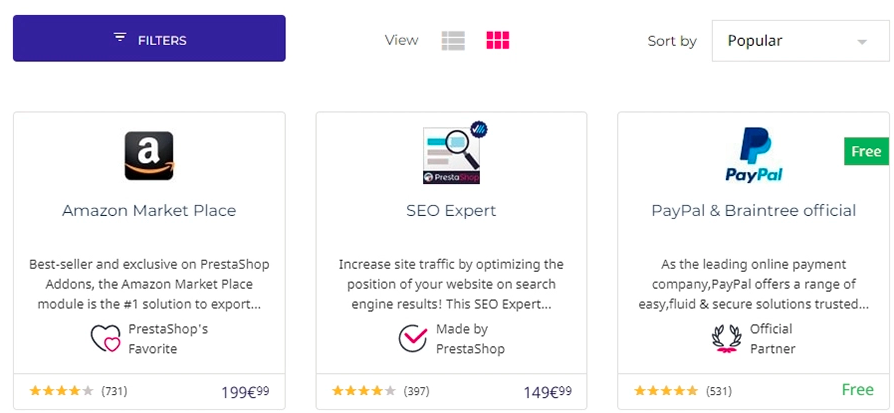Click the SEO Expert magnifier module icon
Screen dimensions: 894x413
[x=454, y=153]
